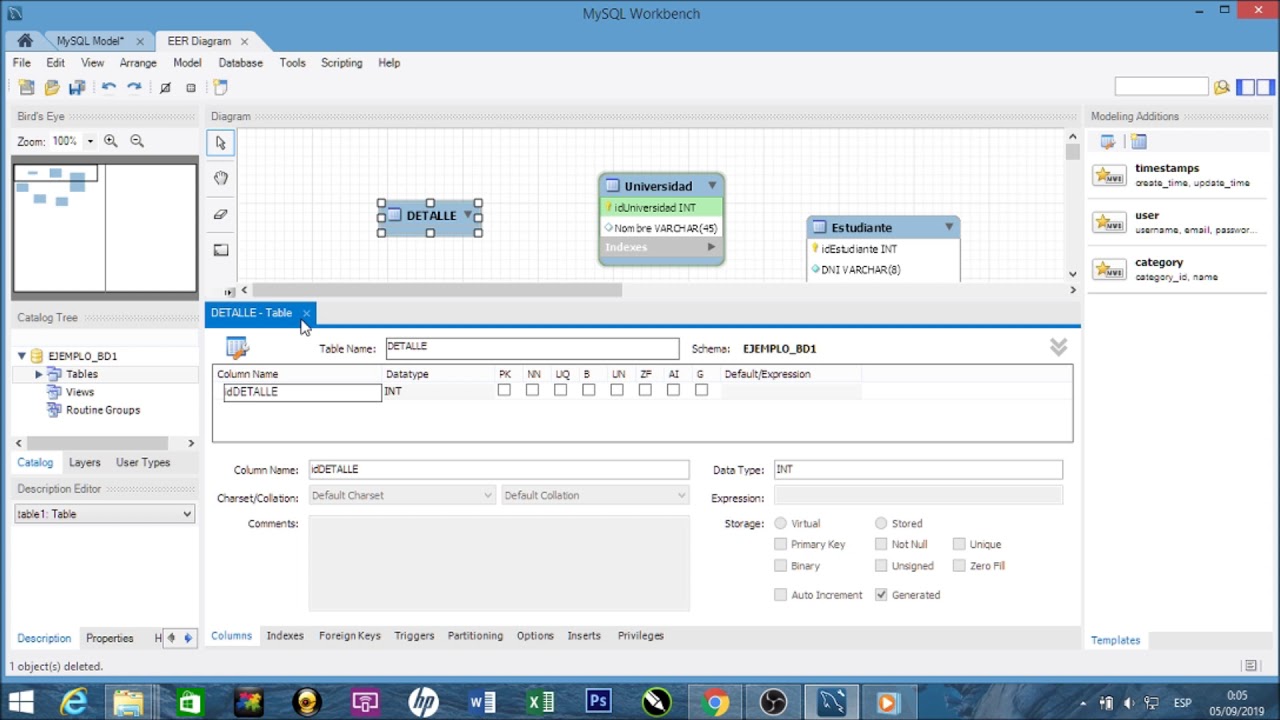The image size is (1280, 720).
Task: Open the Arrange menu
Action: [138, 63]
